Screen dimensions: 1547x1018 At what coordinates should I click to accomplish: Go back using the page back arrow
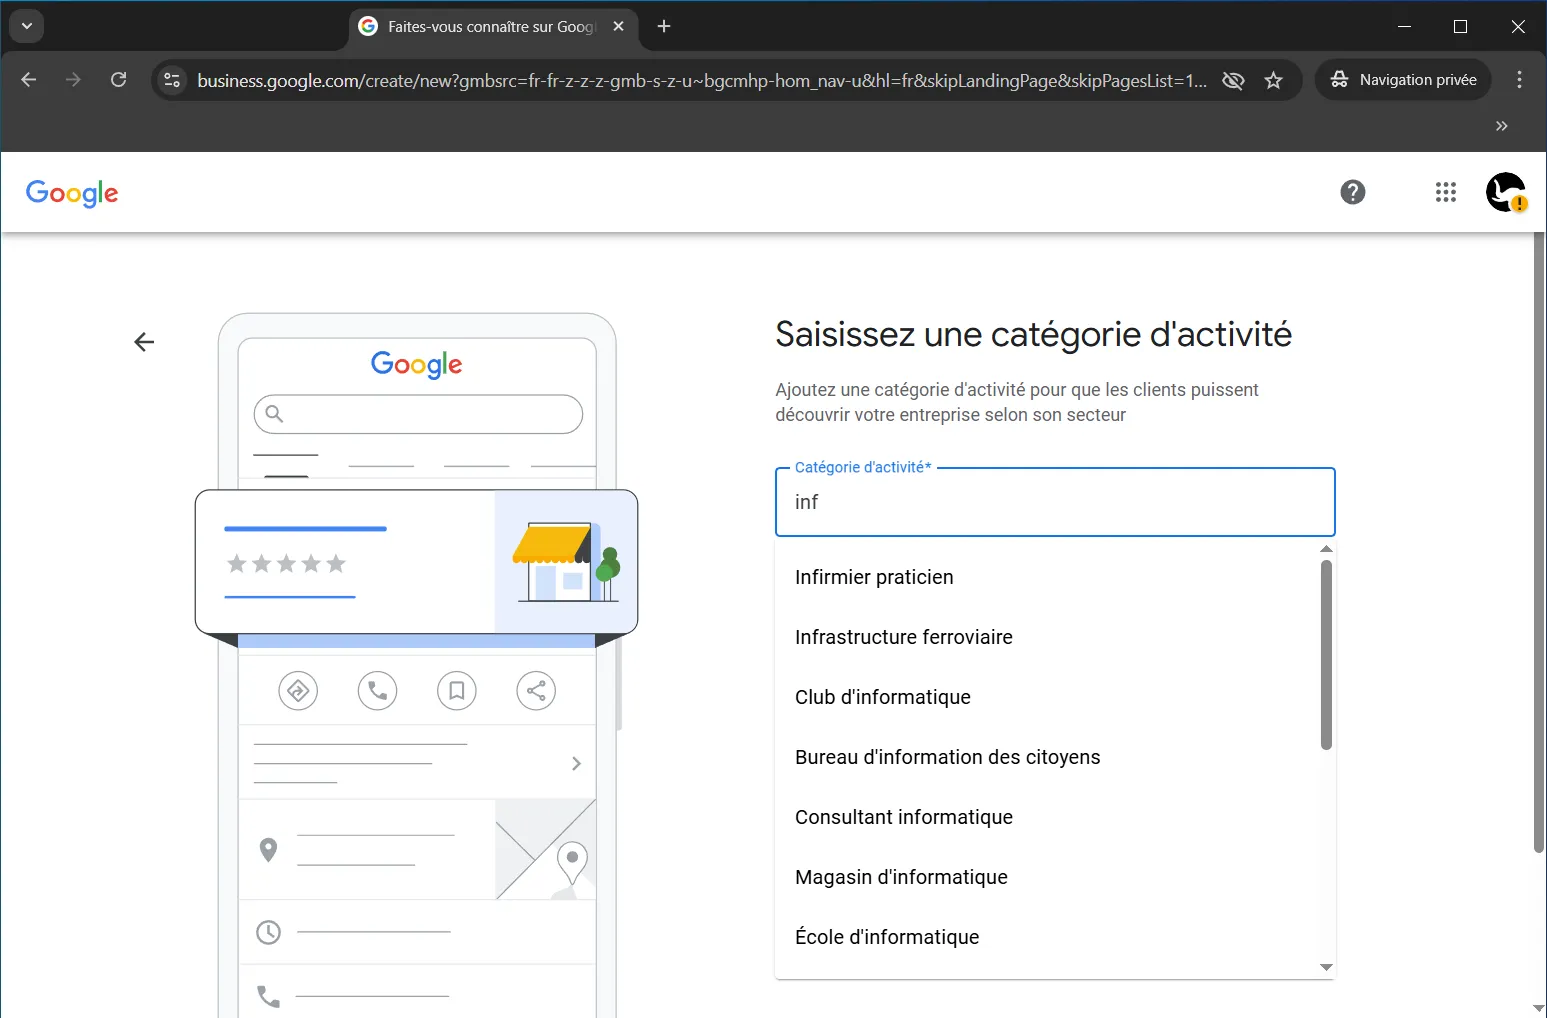coord(144,342)
